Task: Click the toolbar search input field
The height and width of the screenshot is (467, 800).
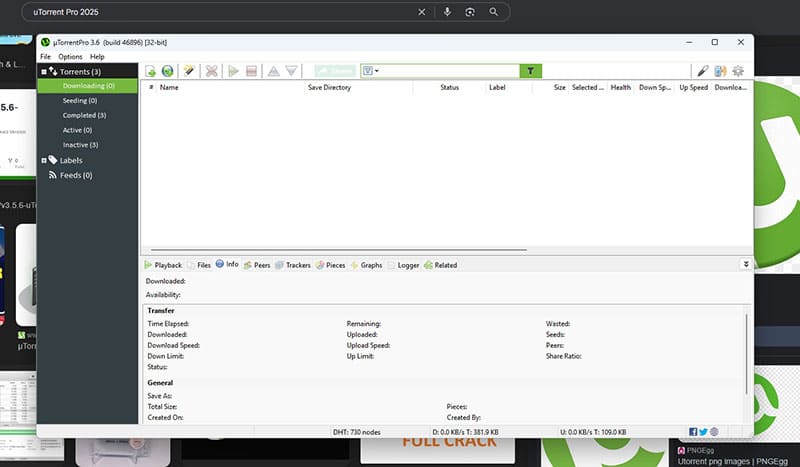Action: coord(449,71)
